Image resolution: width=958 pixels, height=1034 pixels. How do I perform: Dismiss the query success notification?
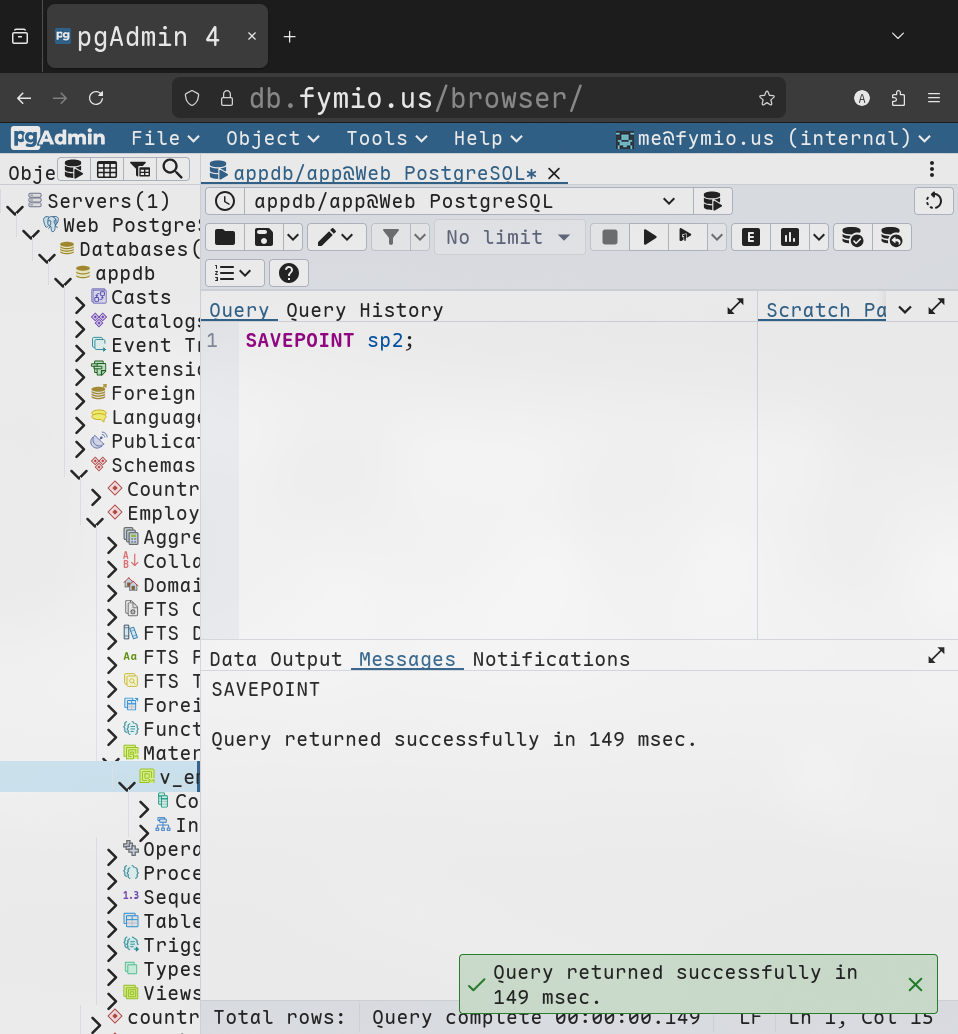coord(915,984)
